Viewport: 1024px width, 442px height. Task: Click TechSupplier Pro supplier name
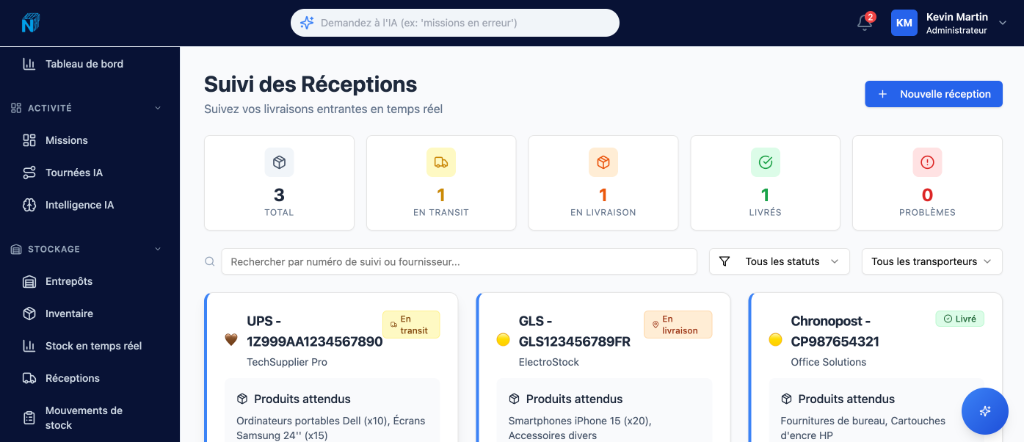coord(287,362)
